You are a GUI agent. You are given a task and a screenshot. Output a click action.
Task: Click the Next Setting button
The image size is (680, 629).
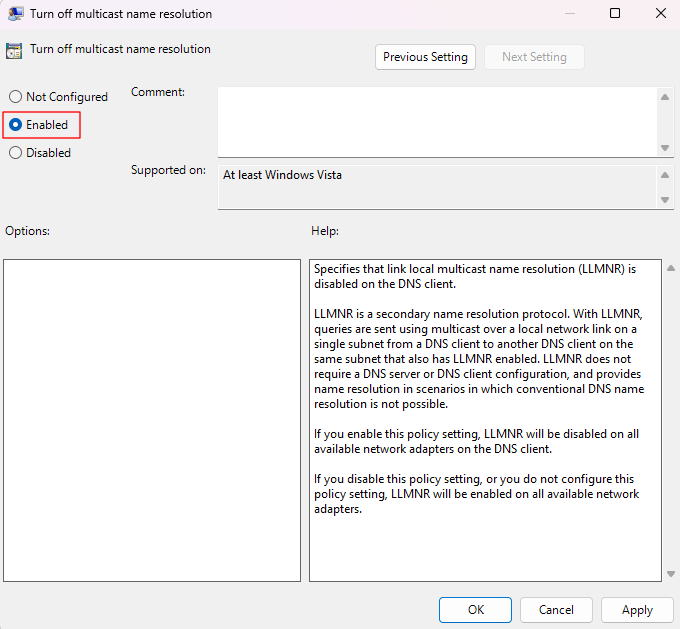click(x=534, y=57)
